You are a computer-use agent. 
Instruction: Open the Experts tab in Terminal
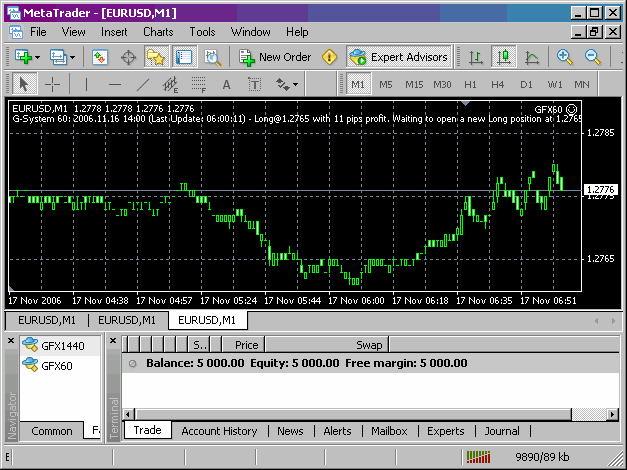[x=445, y=431]
